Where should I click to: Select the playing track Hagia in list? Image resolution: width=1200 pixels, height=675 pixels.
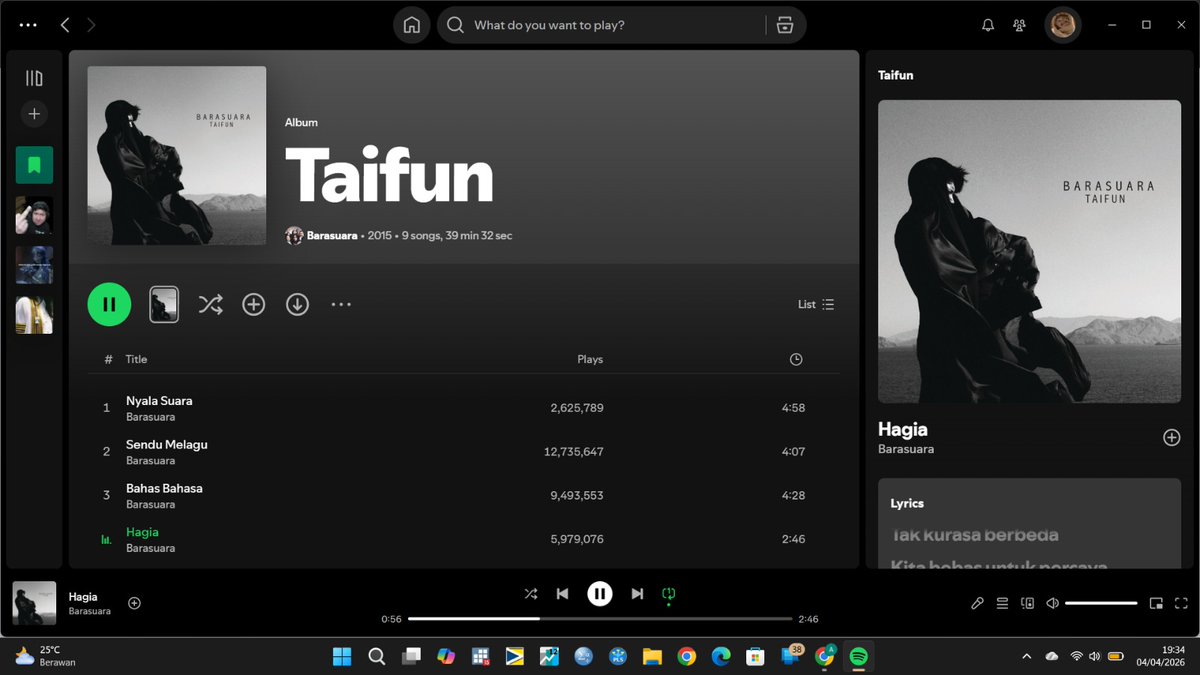142,533
